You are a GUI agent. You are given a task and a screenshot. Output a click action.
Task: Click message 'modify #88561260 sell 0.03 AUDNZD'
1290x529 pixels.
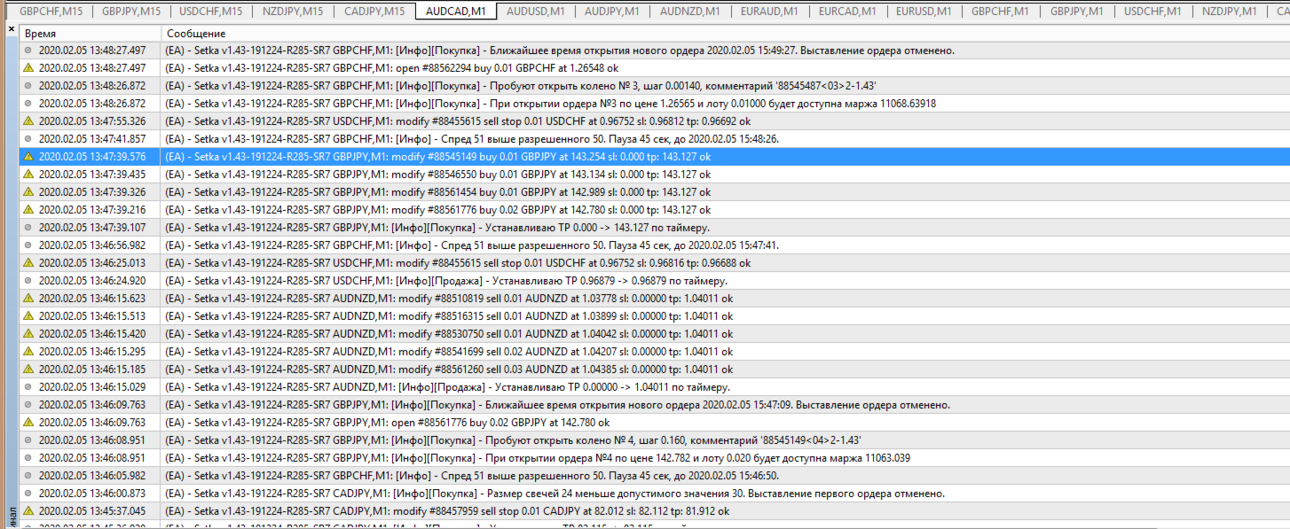pos(449,369)
